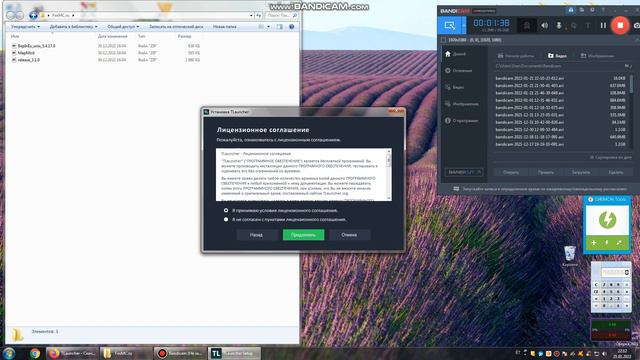Click the first button below the Bandicam file list
This screenshot has height=360, width=640.
click(511, 172)
